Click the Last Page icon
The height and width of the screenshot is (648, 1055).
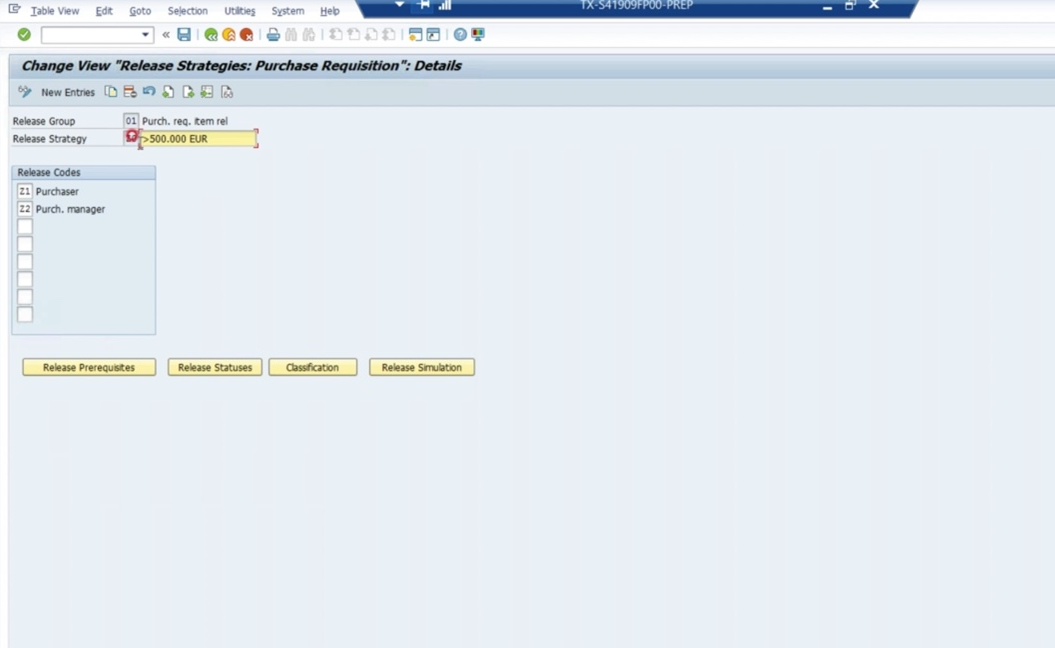(x=389, y=34)
